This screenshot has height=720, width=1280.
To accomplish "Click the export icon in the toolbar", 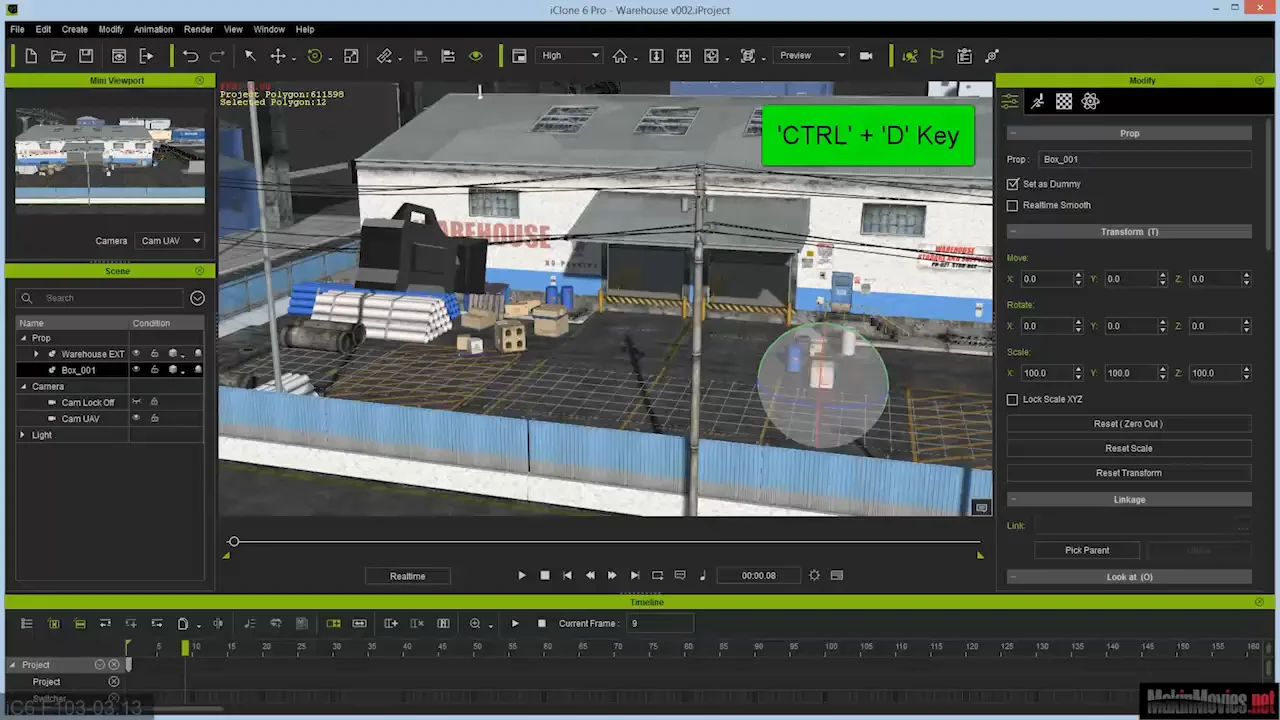I will coord(146,56).
